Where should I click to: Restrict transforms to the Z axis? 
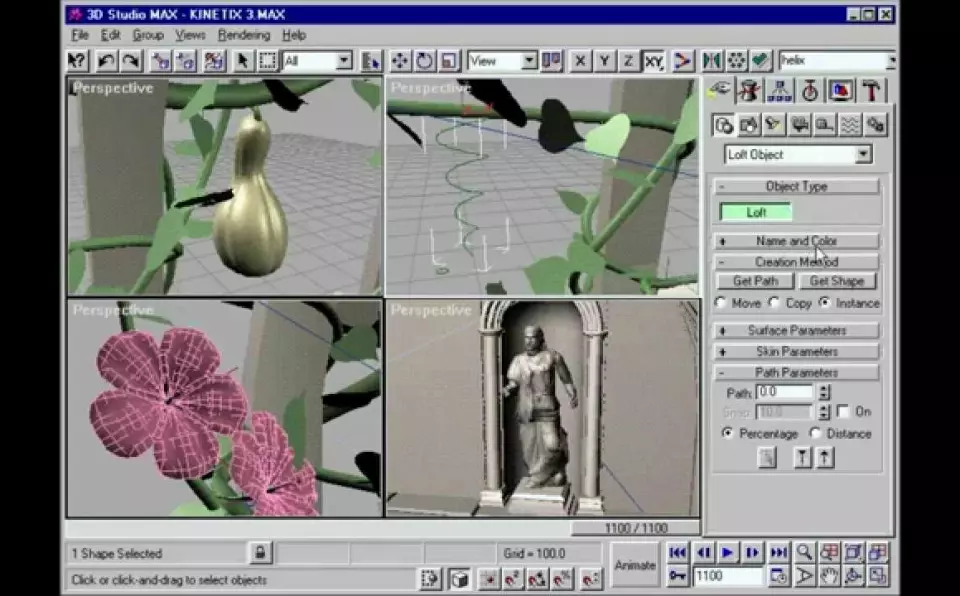[629, 61]
